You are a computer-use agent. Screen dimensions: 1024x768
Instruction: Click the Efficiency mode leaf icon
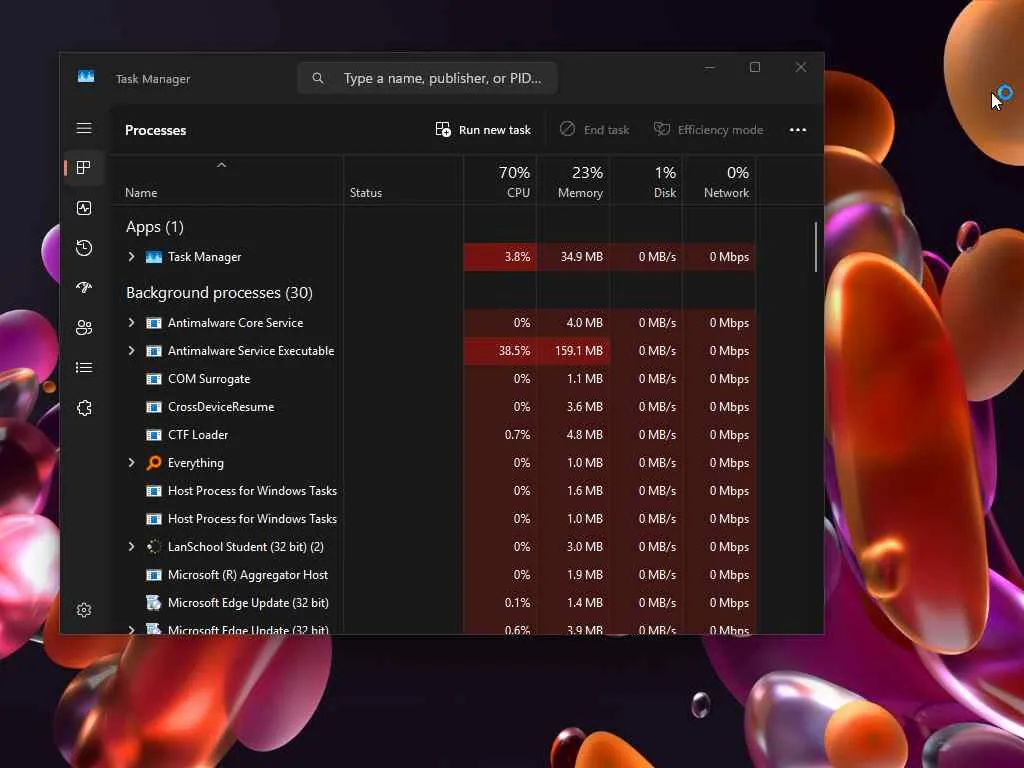(x=662, y=129)
